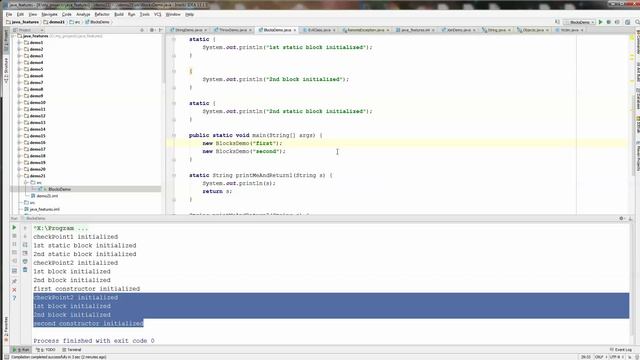Click demo21 in breadcrumb bar
This screenshot has height=360, width=640.
tap(54, 22)
